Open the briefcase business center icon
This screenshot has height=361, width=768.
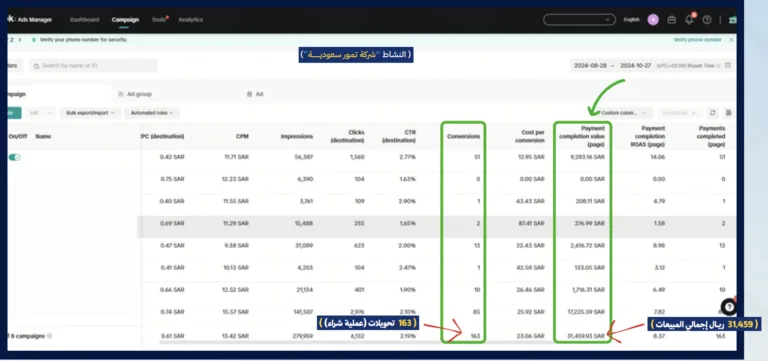point(672,20)
